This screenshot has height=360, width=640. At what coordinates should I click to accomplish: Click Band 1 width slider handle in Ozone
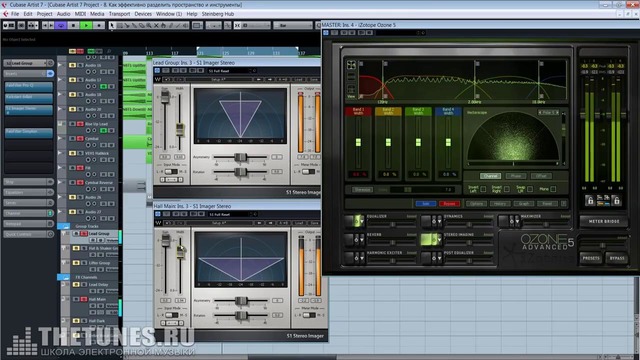pos(358,142)
